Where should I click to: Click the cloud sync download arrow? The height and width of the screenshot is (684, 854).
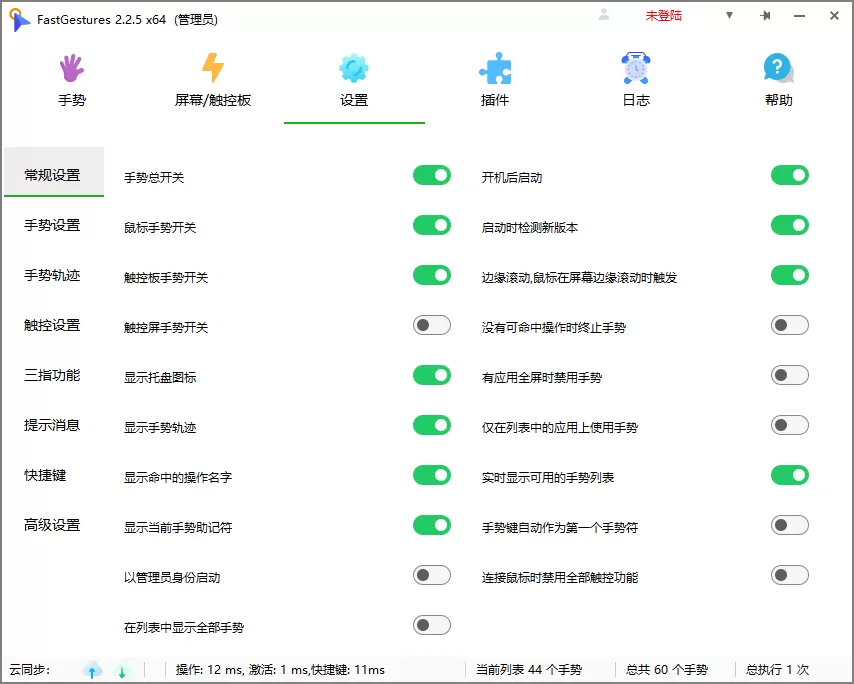coord(121,670)
